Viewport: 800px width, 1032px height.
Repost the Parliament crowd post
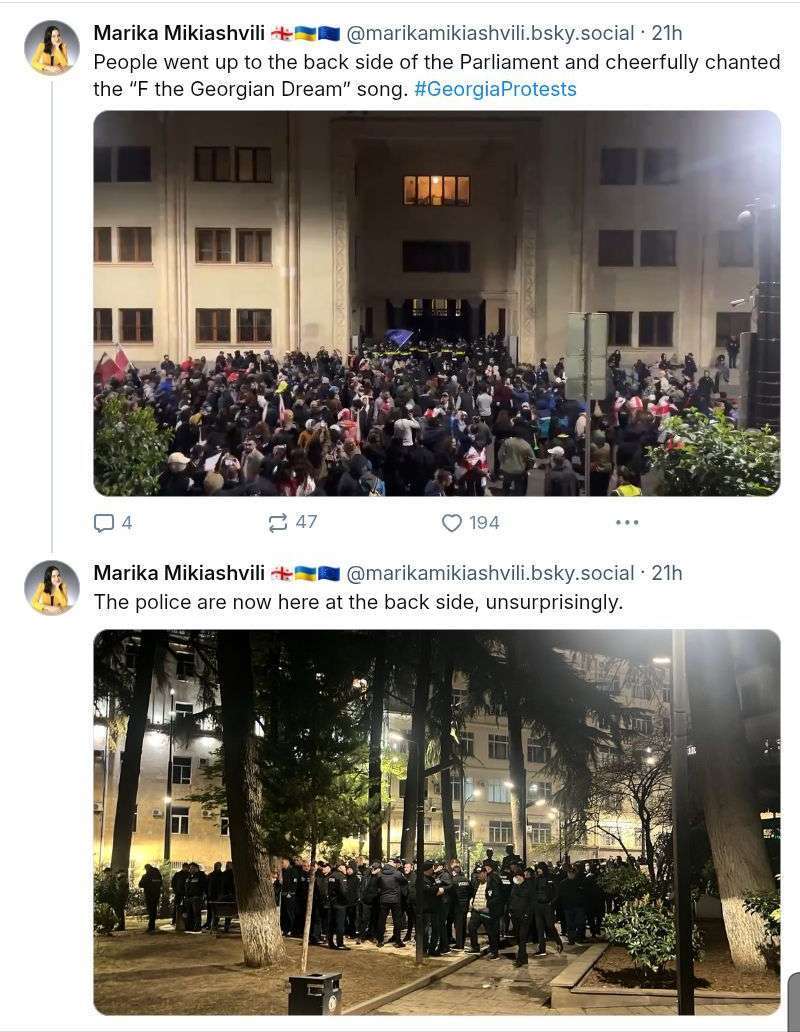tap(278, 523)
